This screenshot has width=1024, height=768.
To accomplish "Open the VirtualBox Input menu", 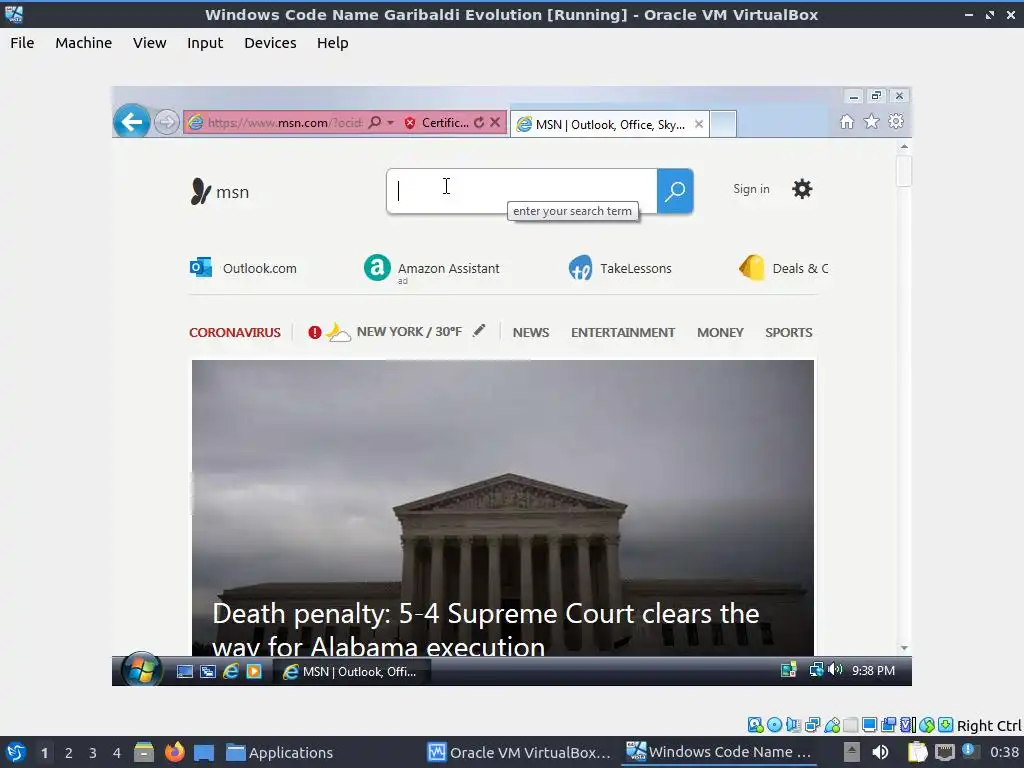I will (205, 43).
